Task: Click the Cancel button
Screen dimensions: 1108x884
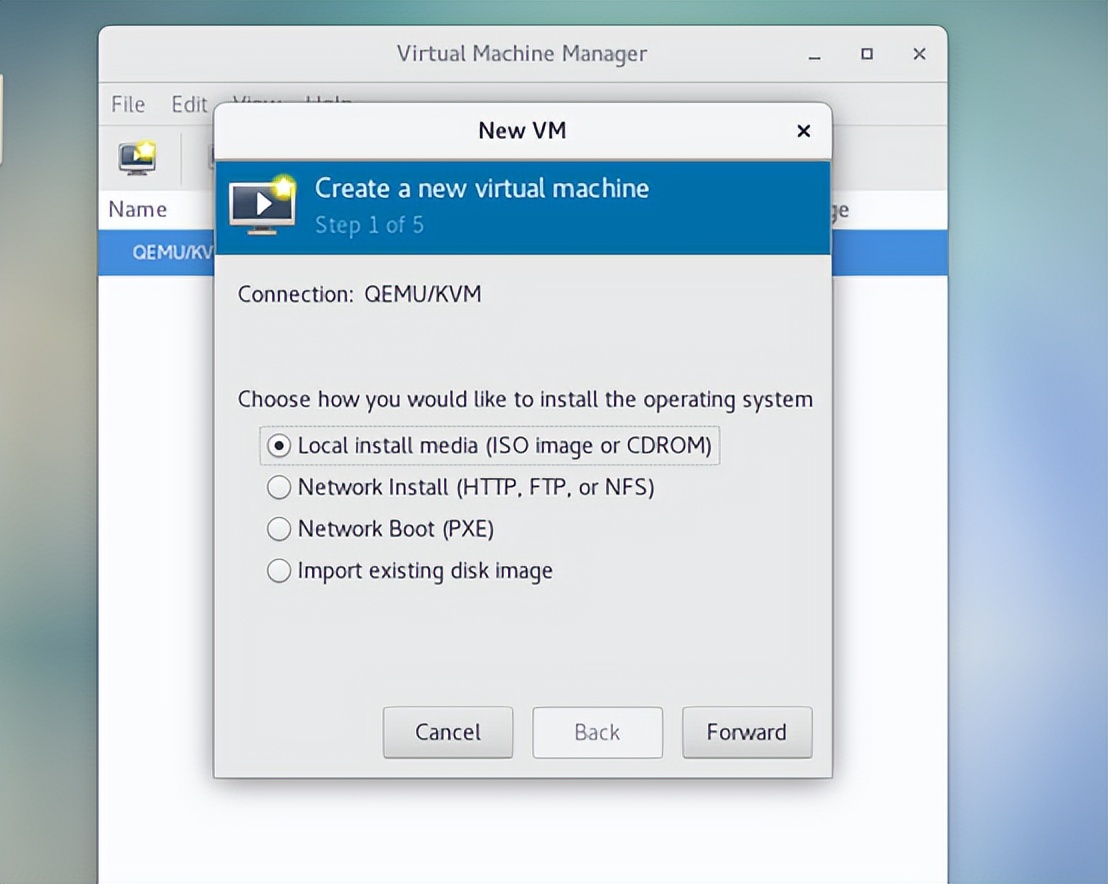Action: (x=448, y=732)
